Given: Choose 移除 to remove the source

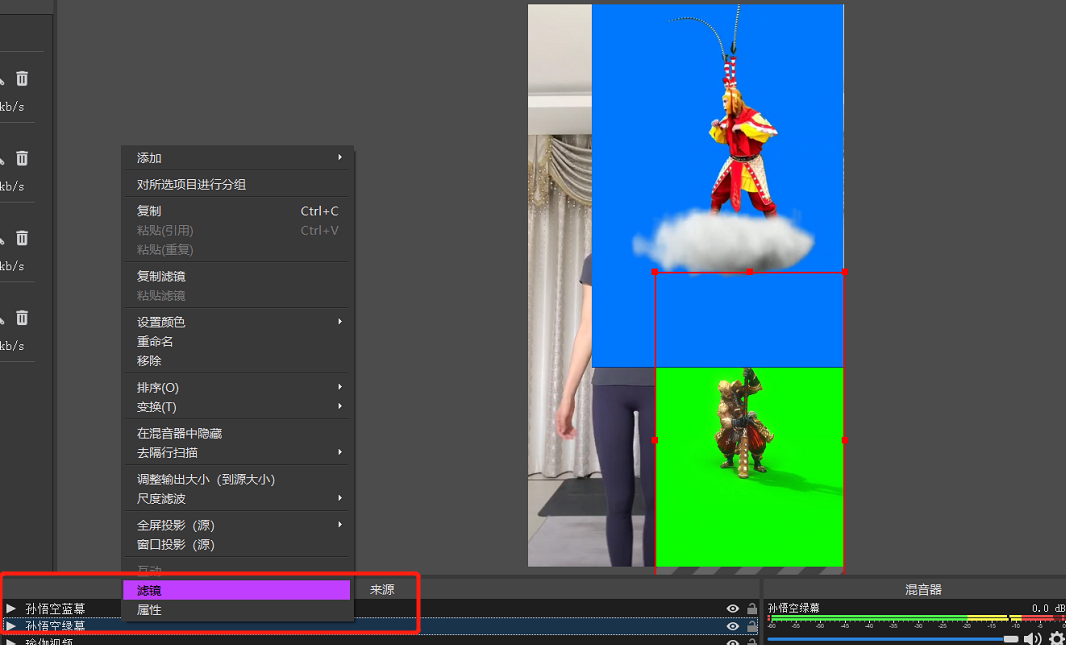Looking at the screenshot, I should coord(237,360).
